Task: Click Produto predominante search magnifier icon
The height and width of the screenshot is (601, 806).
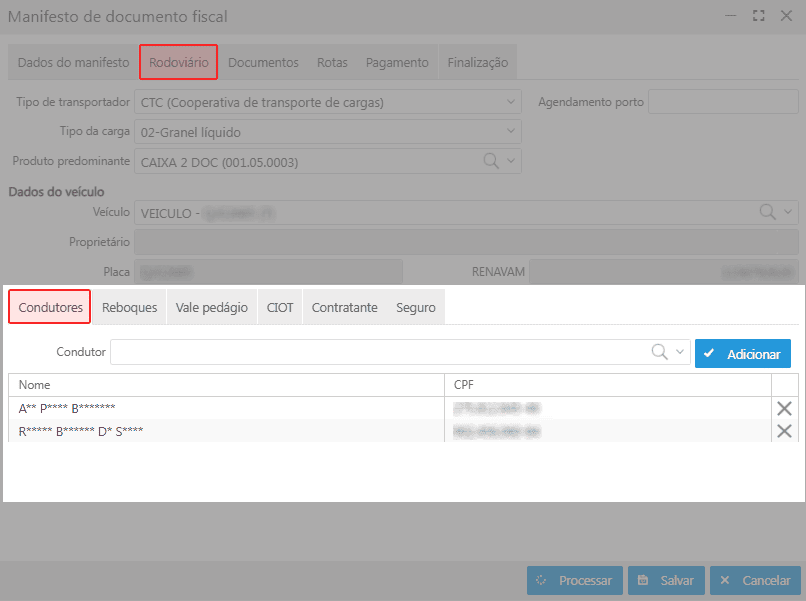Action: click(x=492, y=160)
